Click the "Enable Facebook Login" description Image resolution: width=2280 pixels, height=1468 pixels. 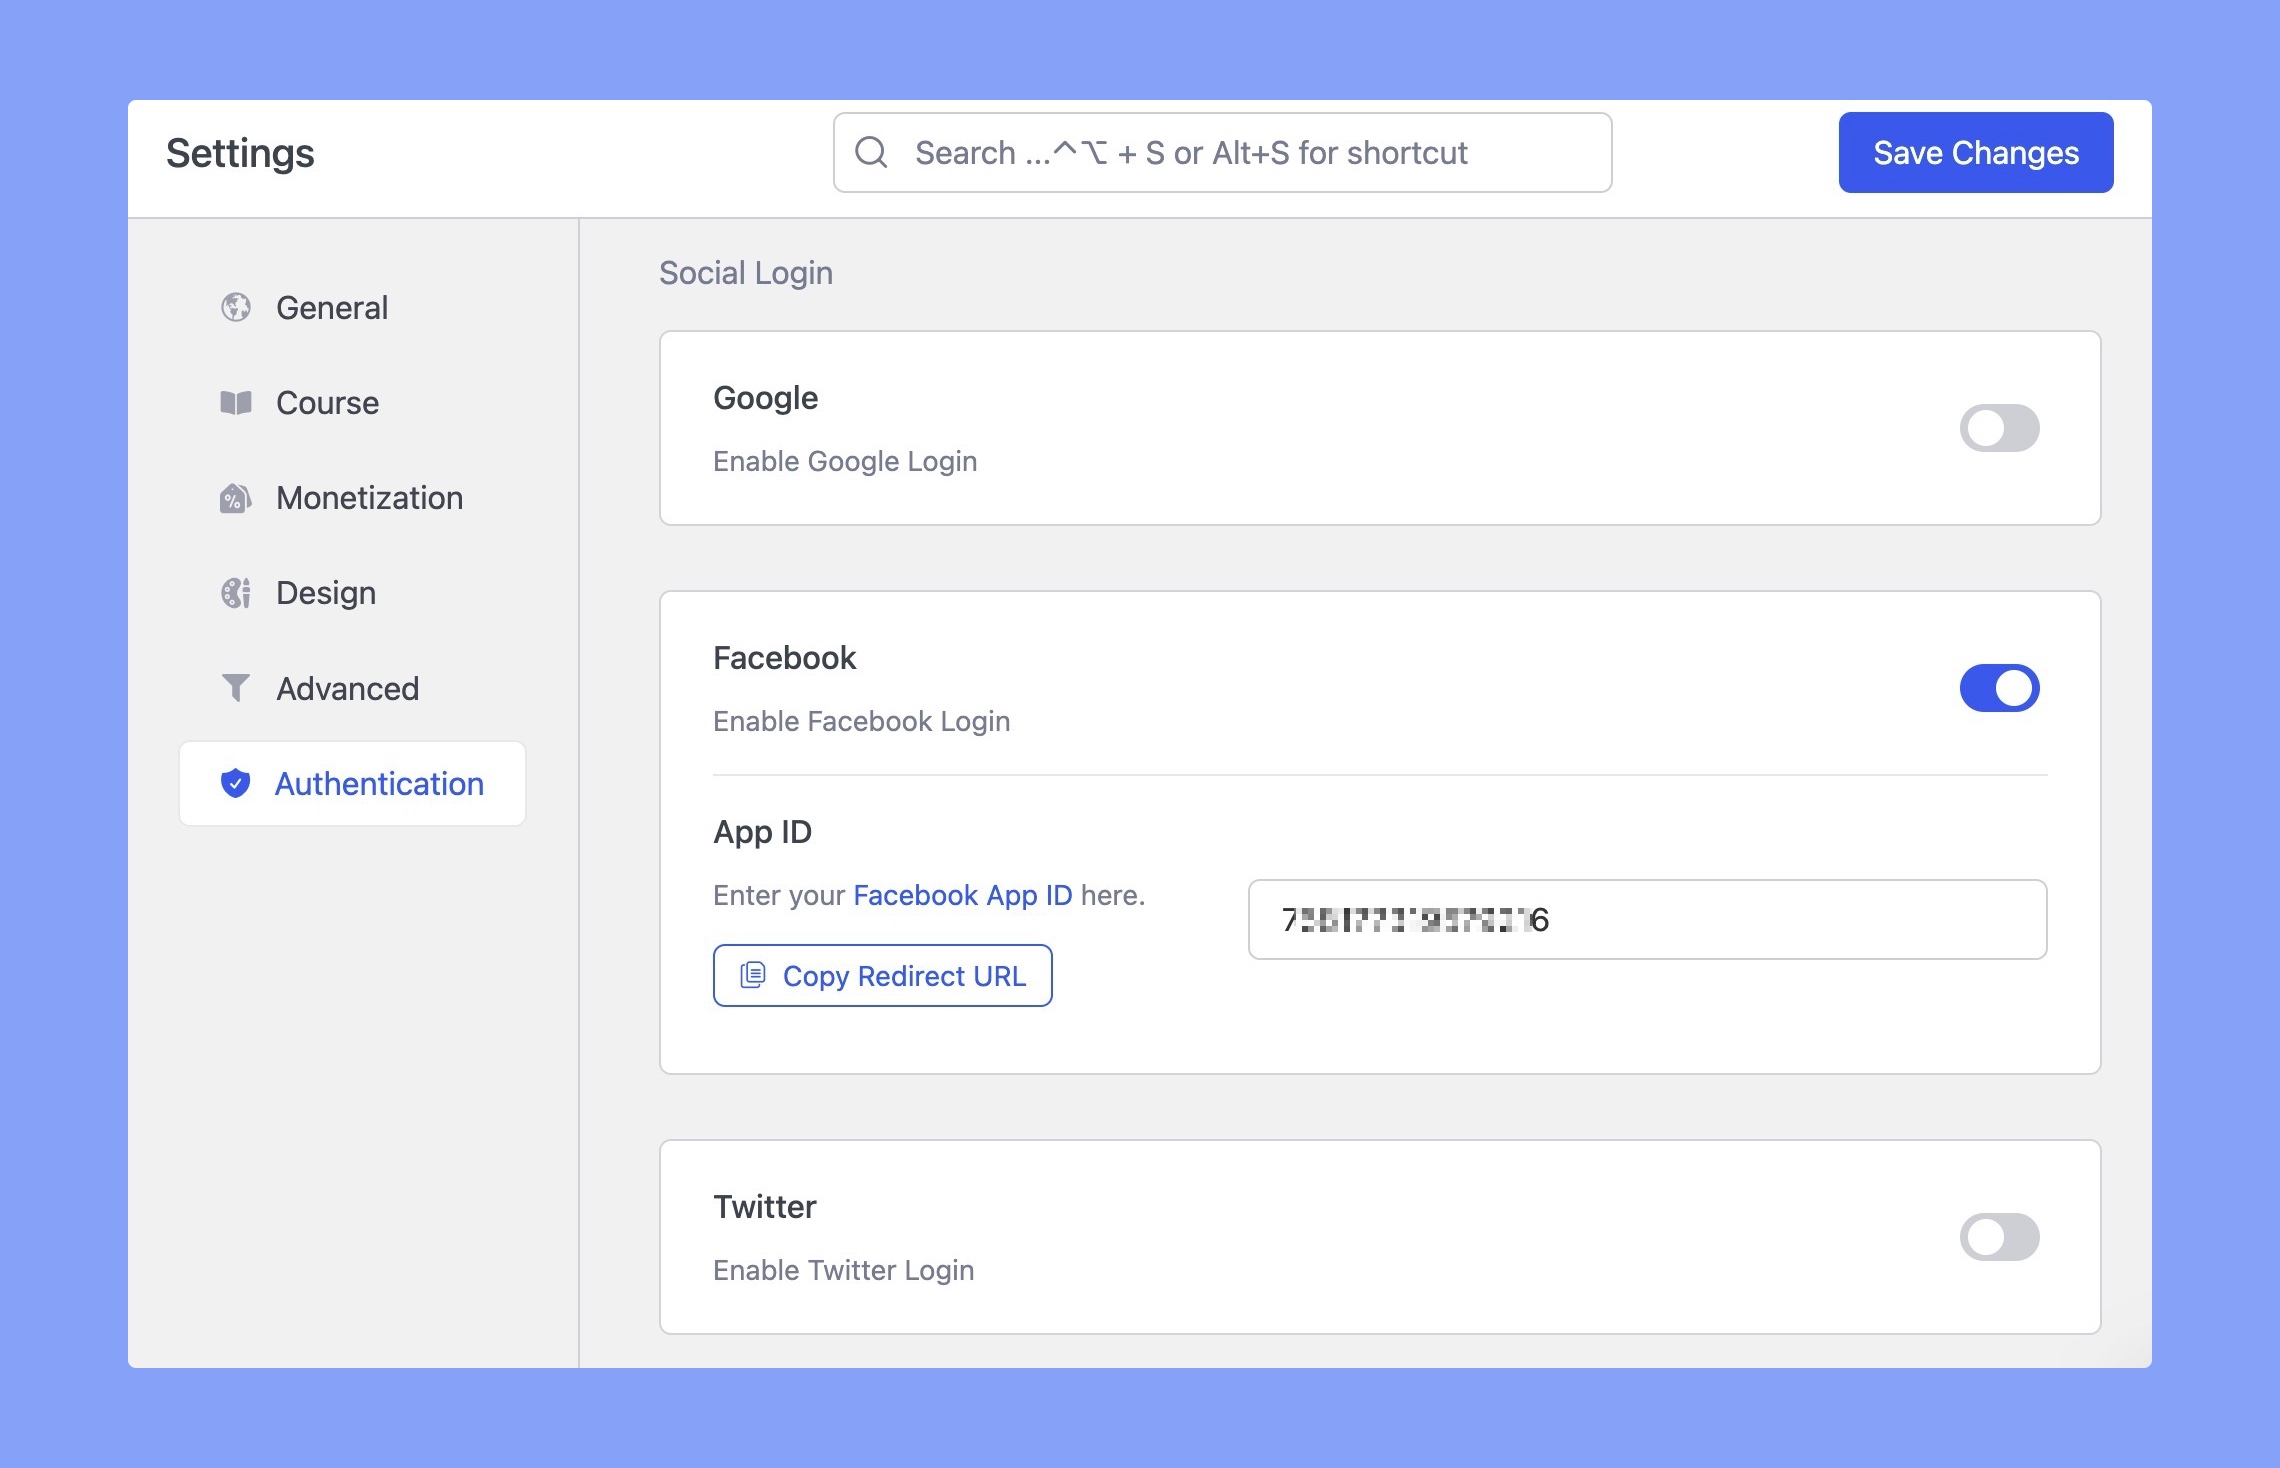click(862, 721)
